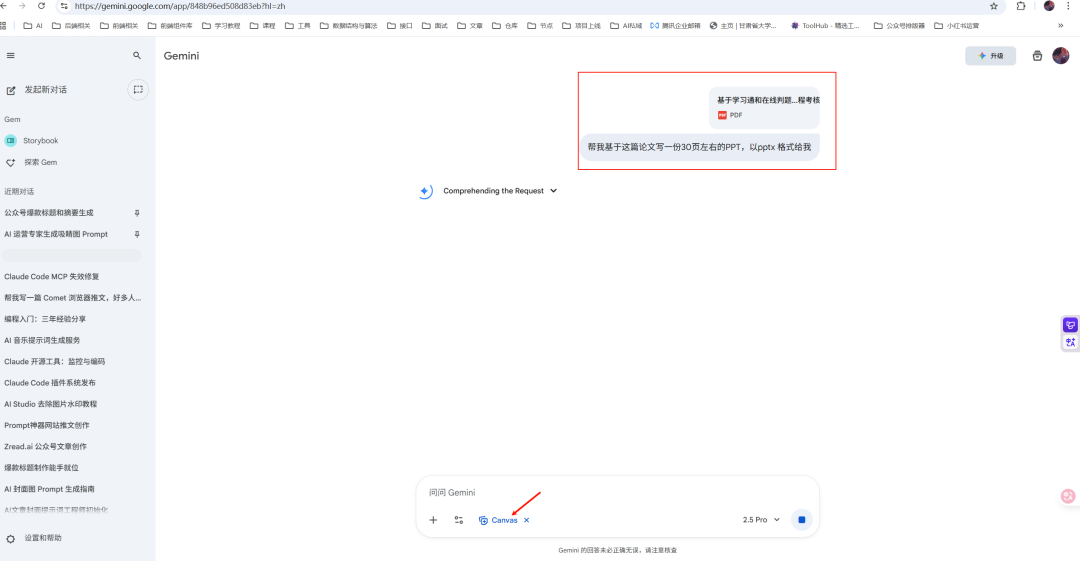
Task: Open the 2.5 Pro model dropdown
Action: (x=761, y=520)
